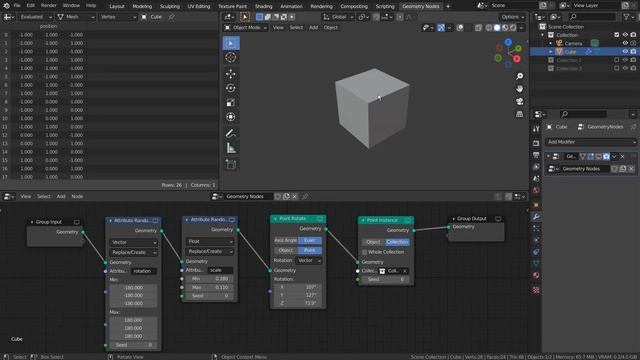Hide the Cube object eye icon in outliner
This screenshot has height=360, width=640.
tap(625, 52)
